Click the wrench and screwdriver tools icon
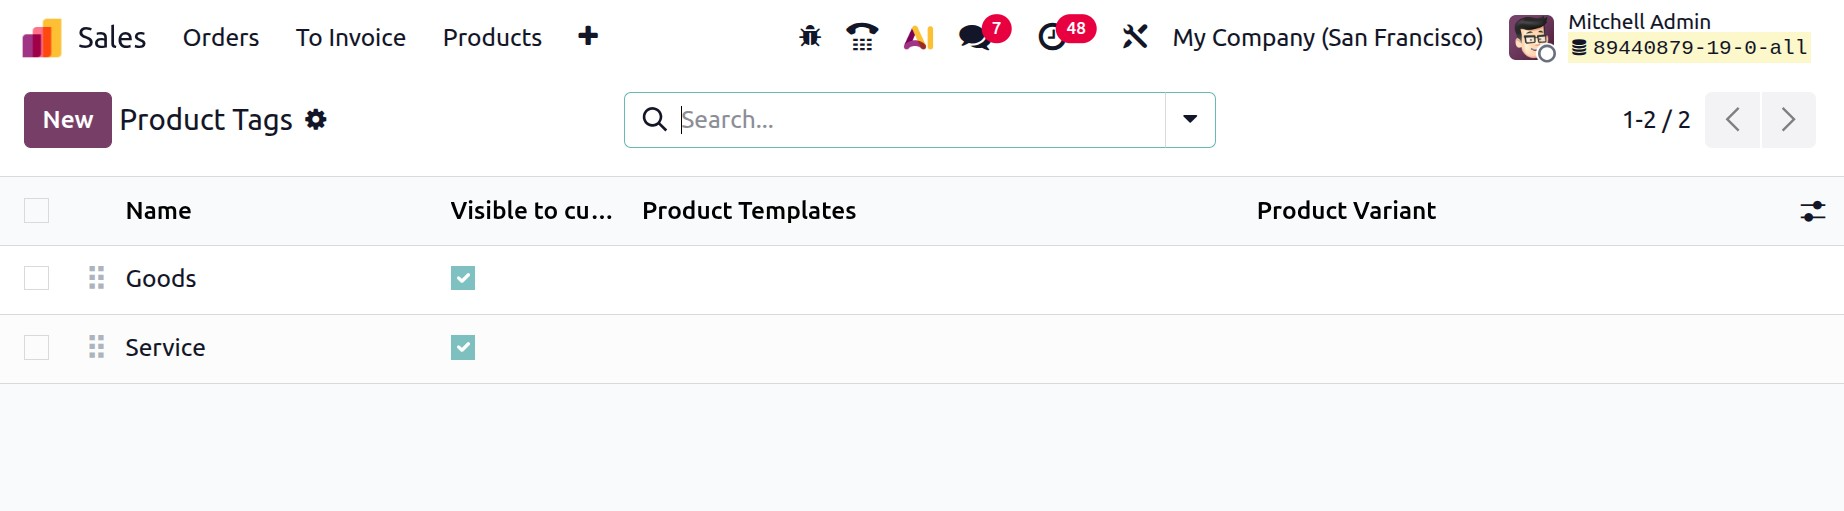Screen dimensions: 1844x511 pos(1134,37)
